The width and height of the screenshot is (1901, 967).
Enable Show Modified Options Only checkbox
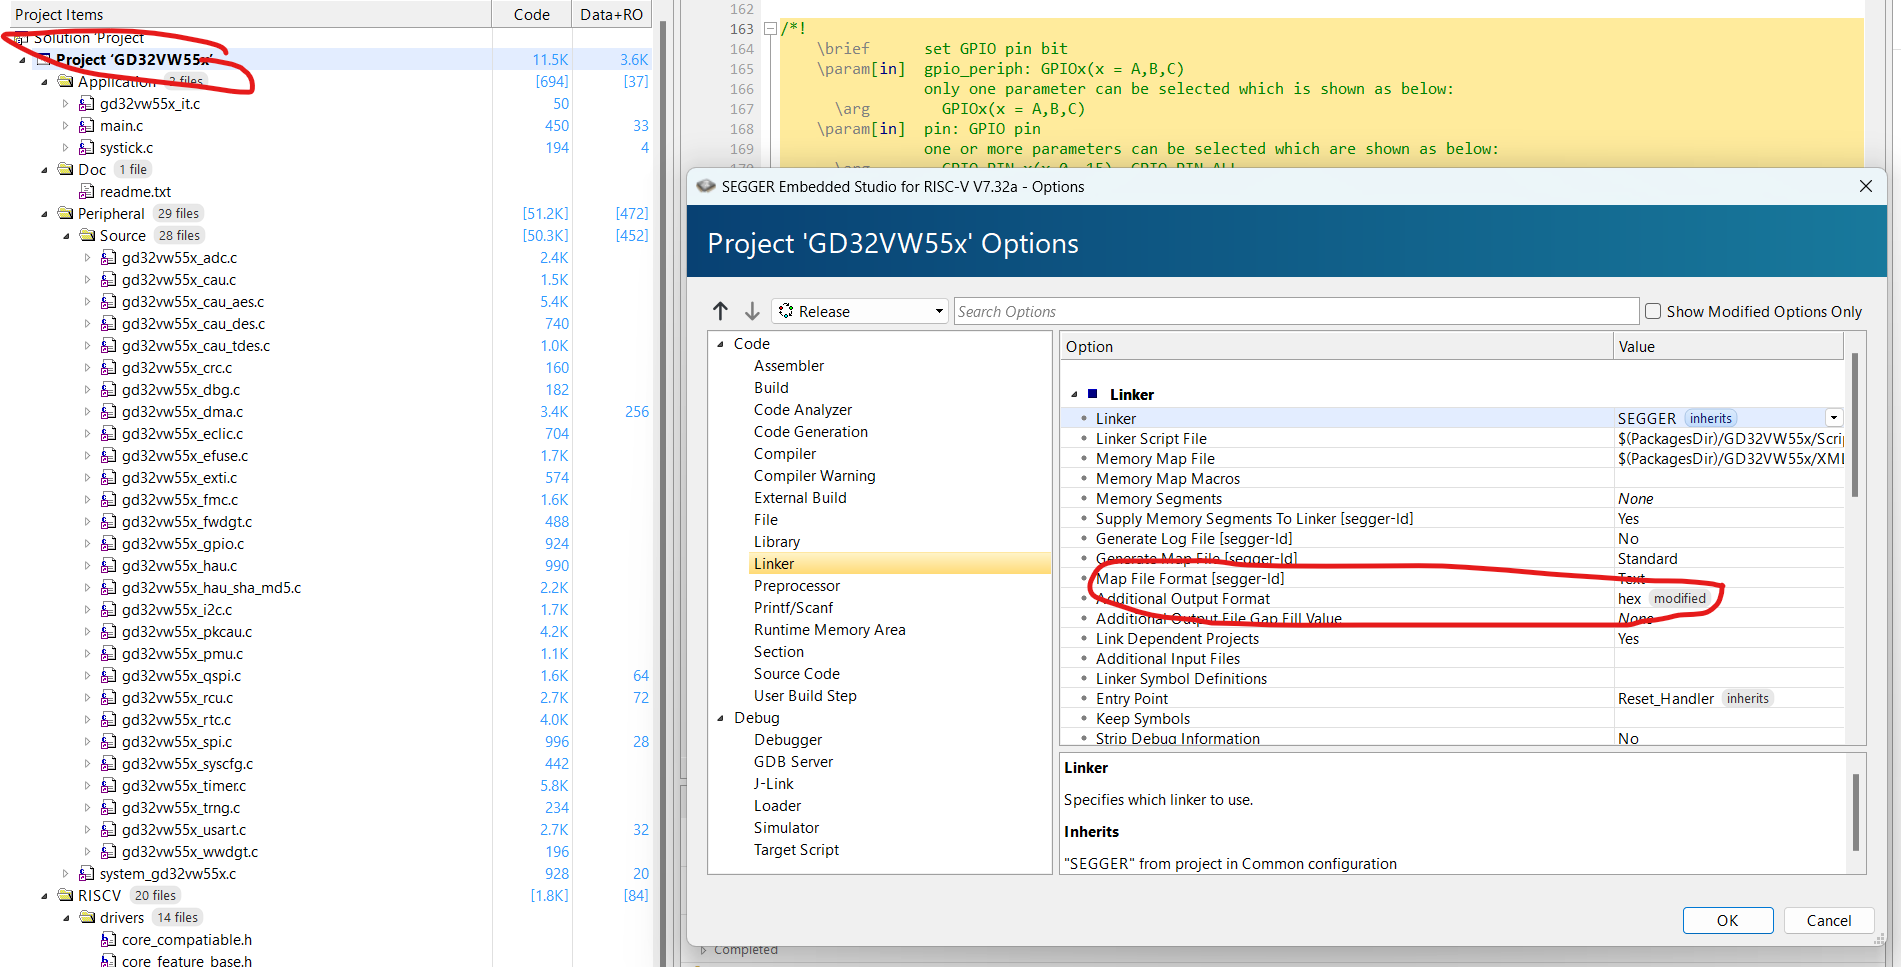point(1653,312)
